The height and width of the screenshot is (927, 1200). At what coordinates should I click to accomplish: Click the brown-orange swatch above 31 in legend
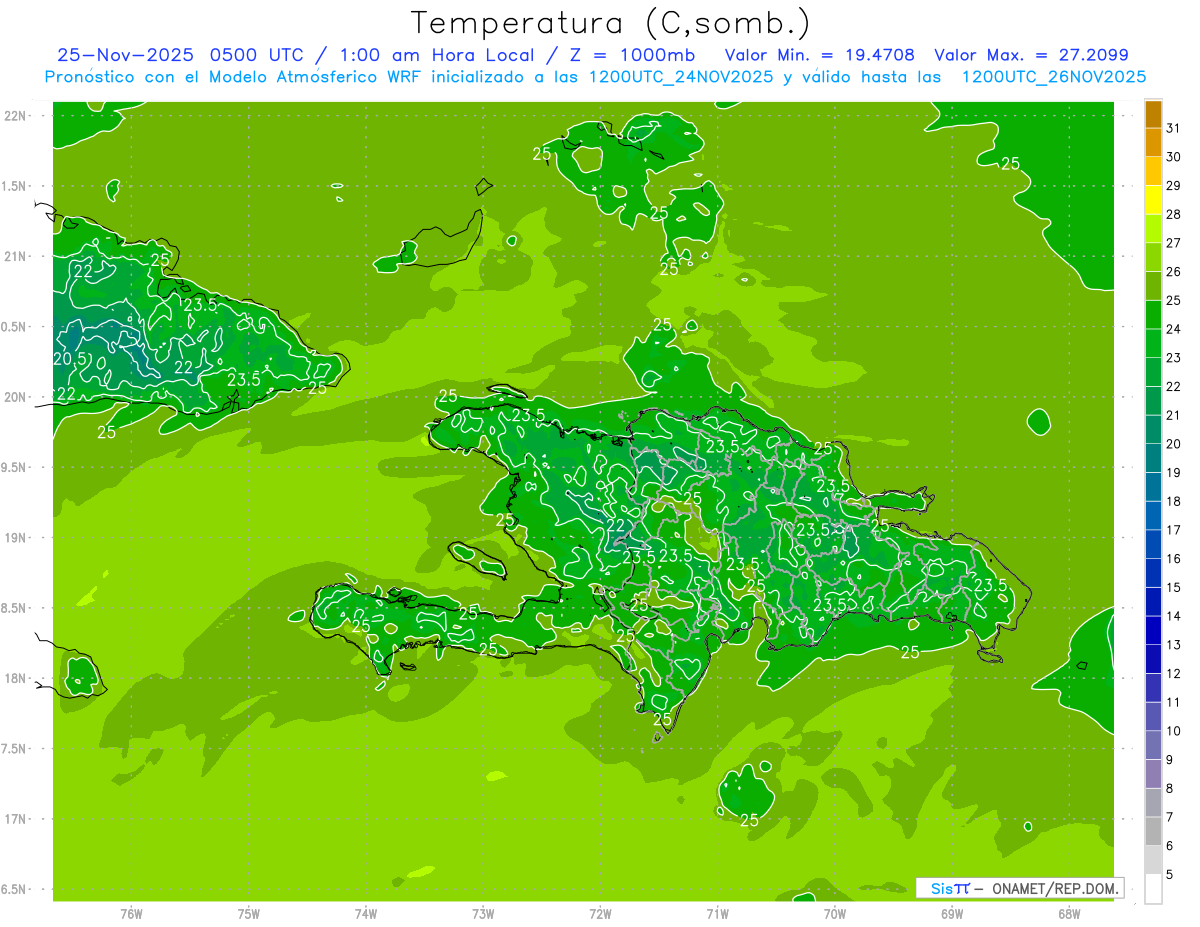(1153, 113)
